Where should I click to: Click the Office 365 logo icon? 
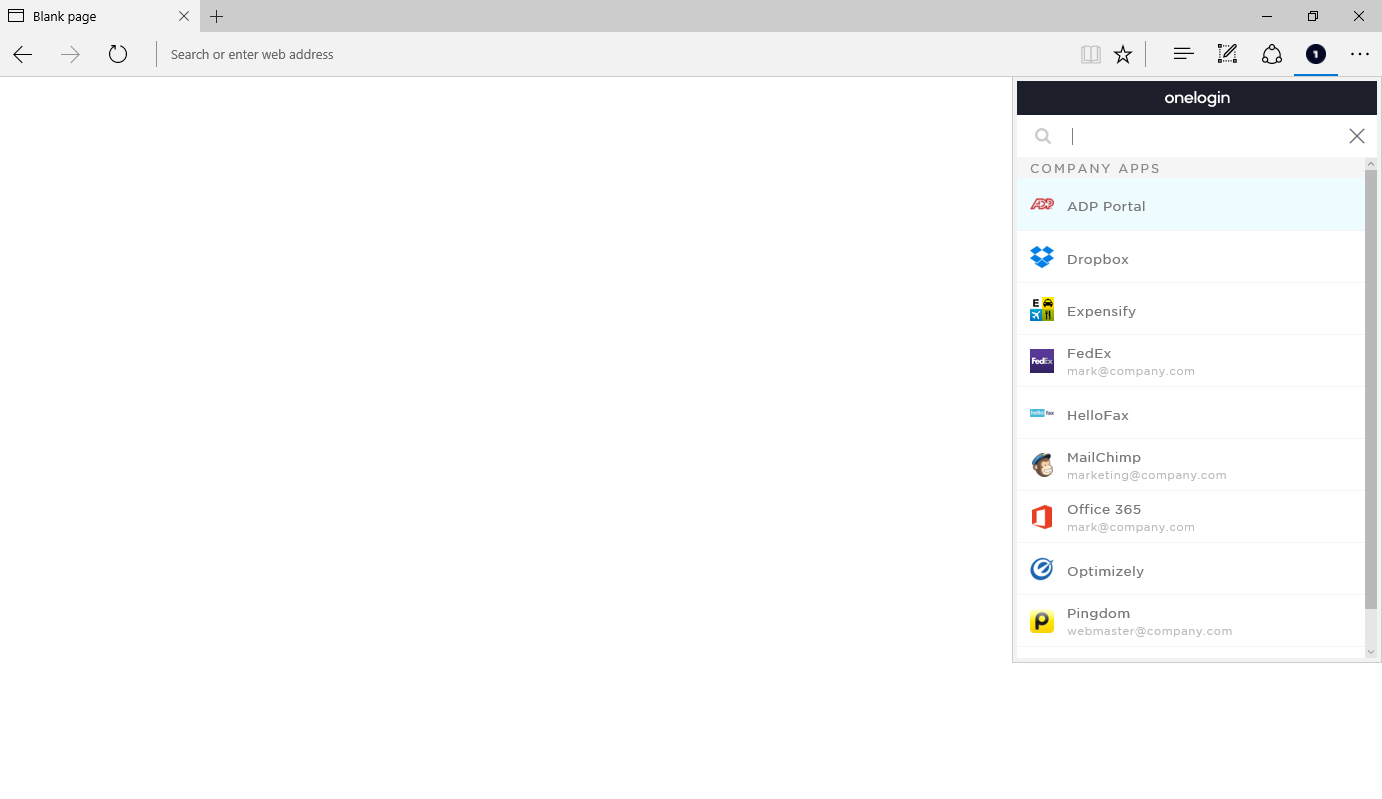(1042, 517)
